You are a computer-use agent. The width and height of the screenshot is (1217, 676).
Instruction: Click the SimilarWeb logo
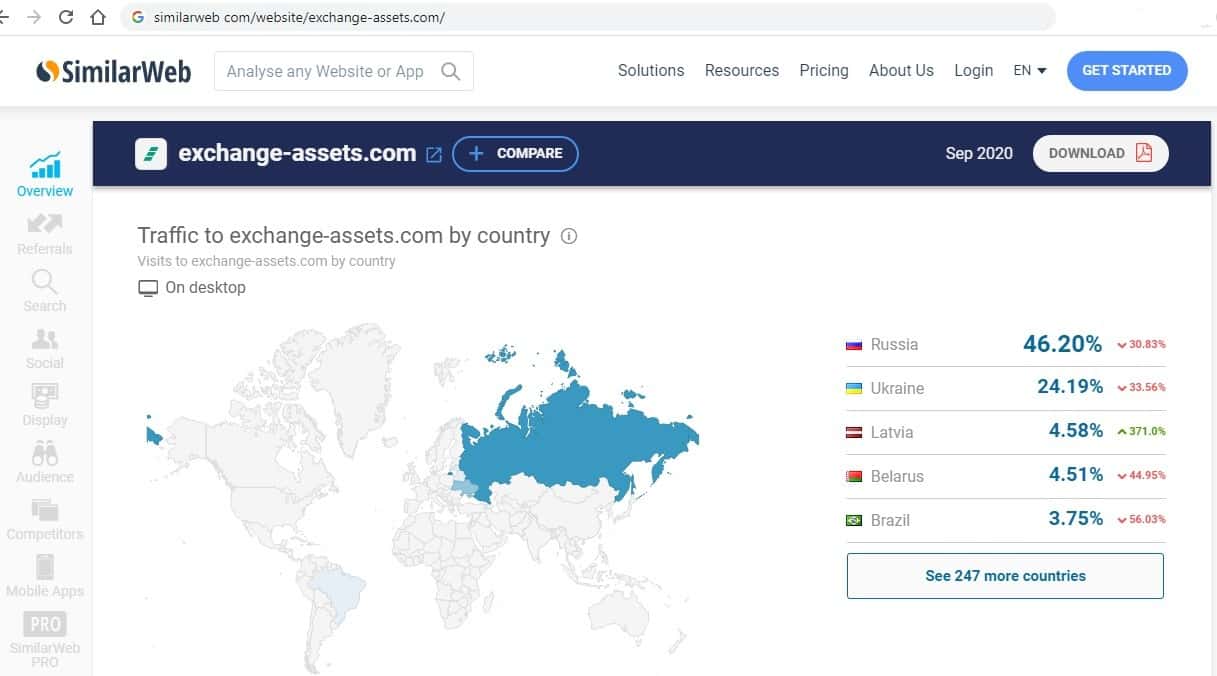(x=113, y=71)
